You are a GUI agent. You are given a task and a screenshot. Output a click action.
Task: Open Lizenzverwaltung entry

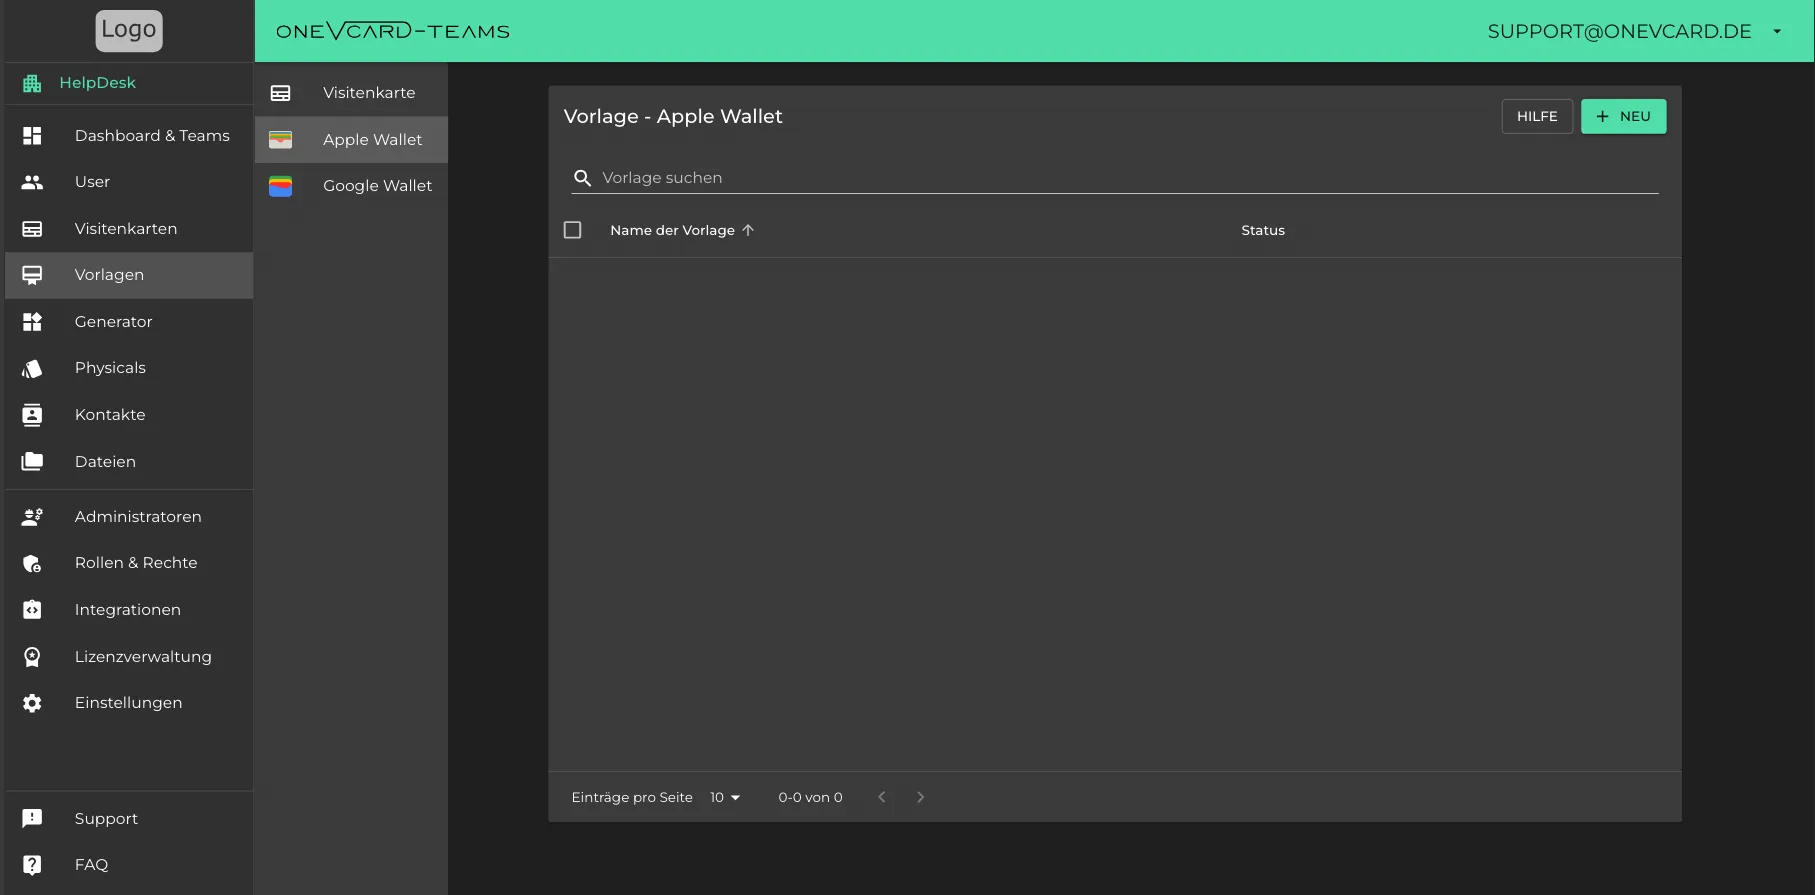pos(129,657)
